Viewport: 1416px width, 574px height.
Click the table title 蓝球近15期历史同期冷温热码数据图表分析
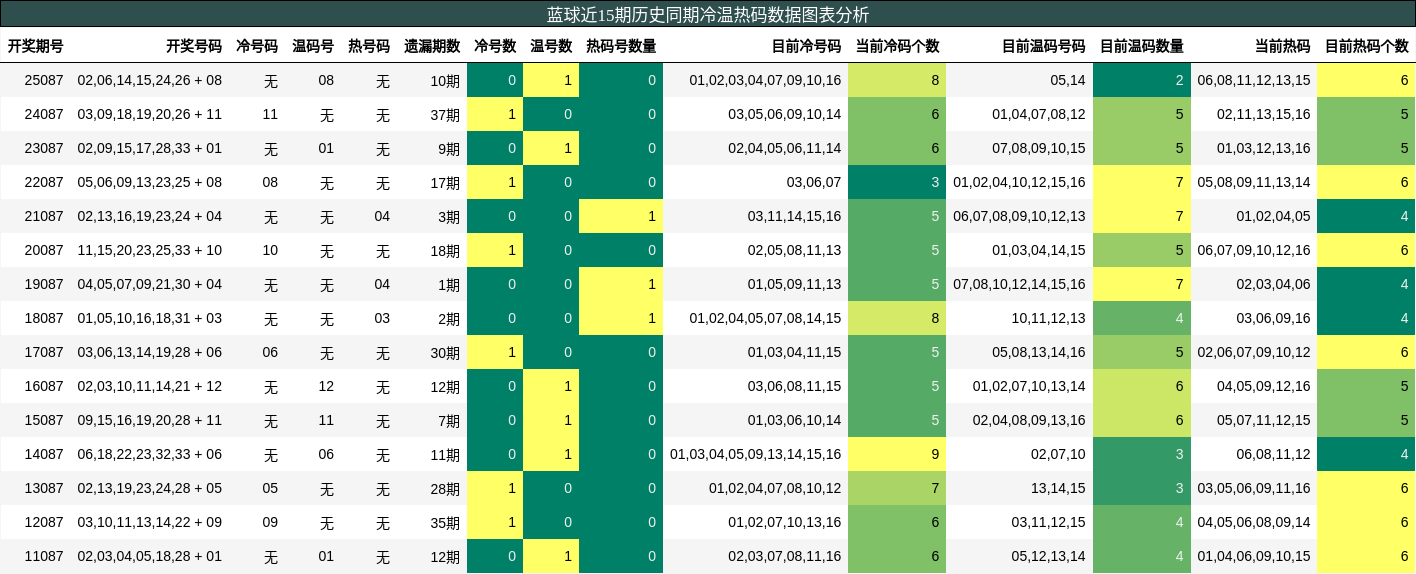tap(708, 14)
